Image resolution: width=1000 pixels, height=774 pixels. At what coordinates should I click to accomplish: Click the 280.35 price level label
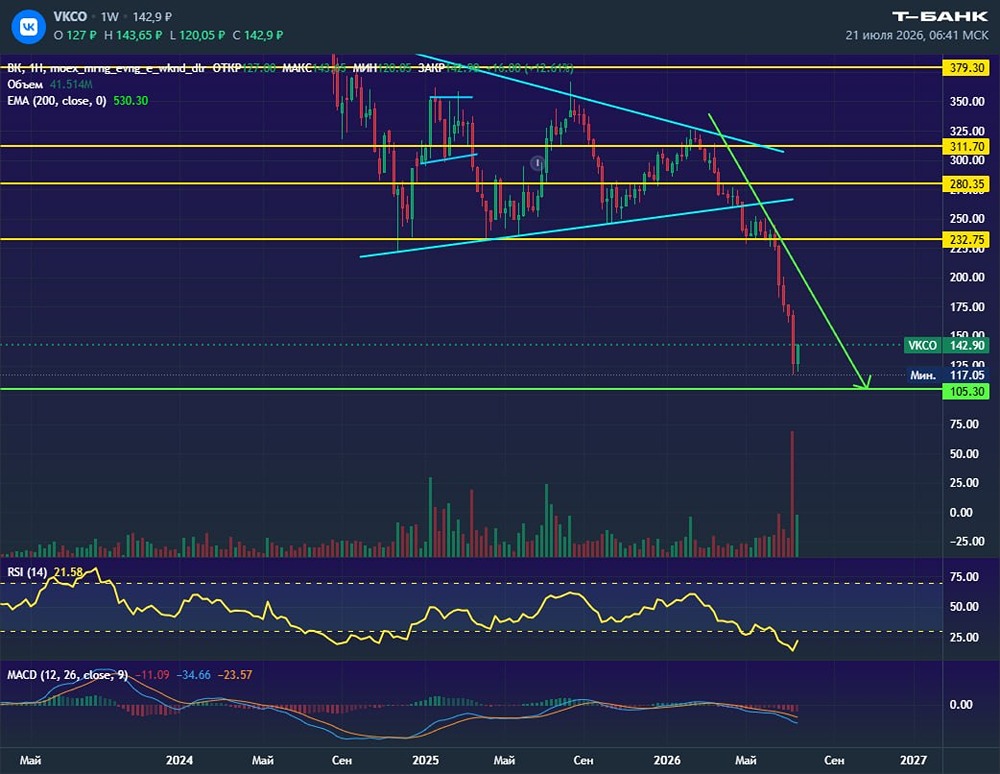pos(966,184)
